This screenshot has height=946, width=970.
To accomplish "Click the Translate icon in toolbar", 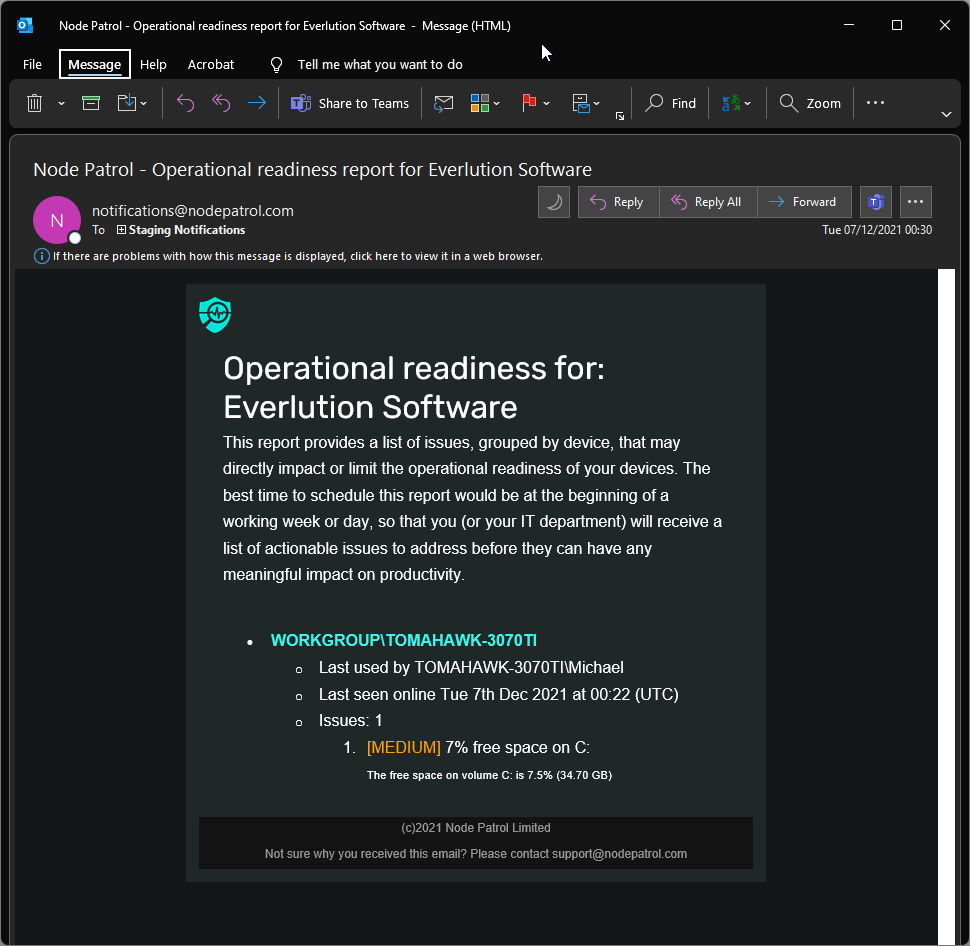I will 731,103.
